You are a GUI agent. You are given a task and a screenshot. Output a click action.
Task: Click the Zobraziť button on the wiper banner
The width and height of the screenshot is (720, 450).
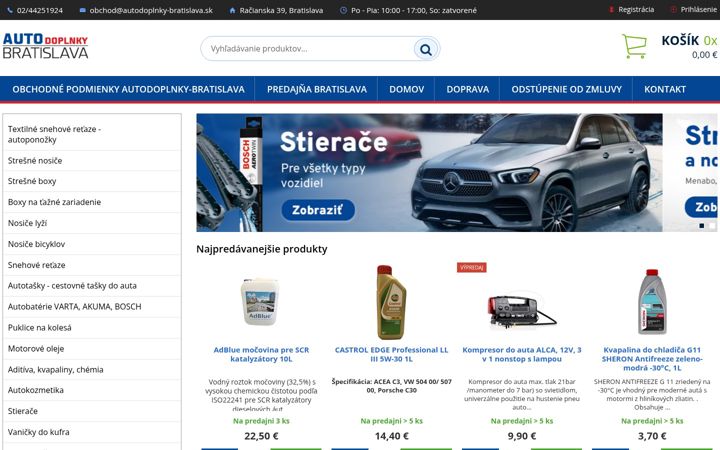pyautogui.click(x=318, y=210)
